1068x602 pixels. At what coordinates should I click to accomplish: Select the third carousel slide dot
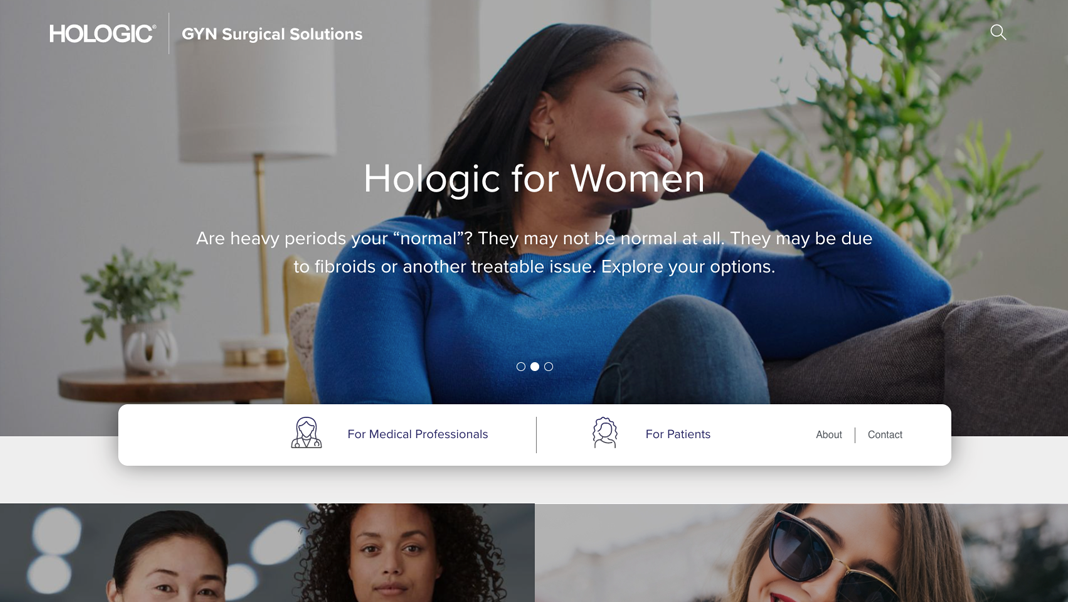coord(548,366)
